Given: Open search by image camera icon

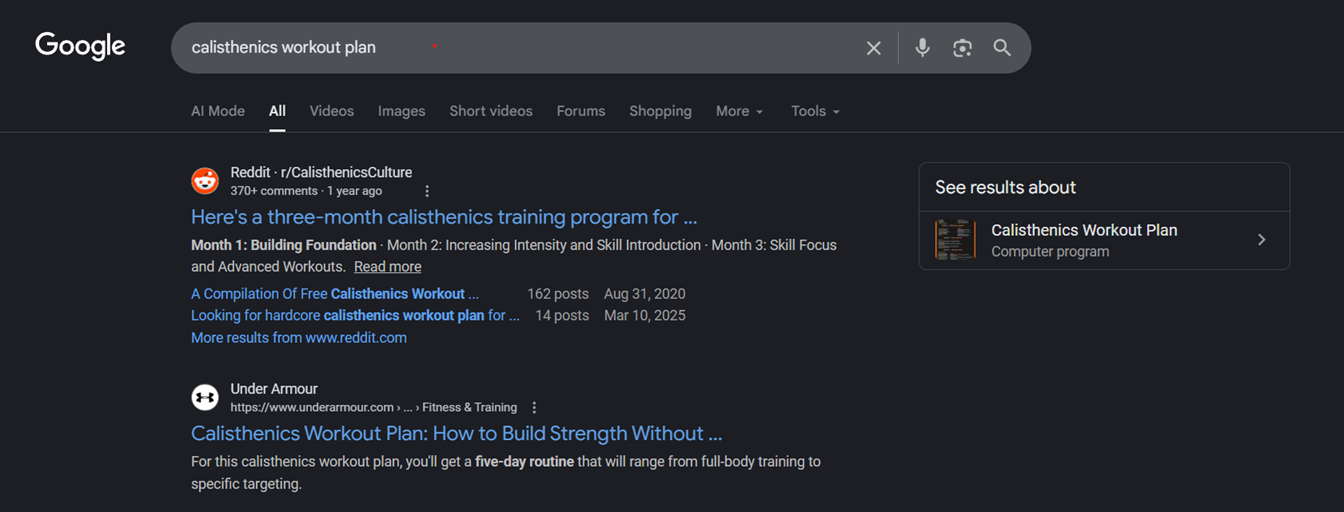Looking at the screenshot, I should [962, 48].
